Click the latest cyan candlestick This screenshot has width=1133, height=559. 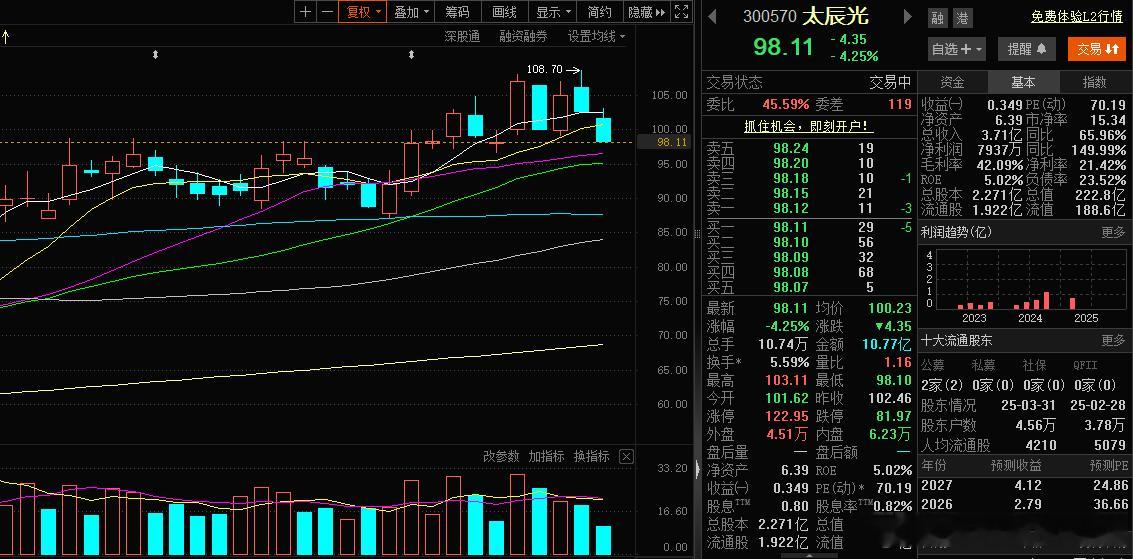(603, 129)
